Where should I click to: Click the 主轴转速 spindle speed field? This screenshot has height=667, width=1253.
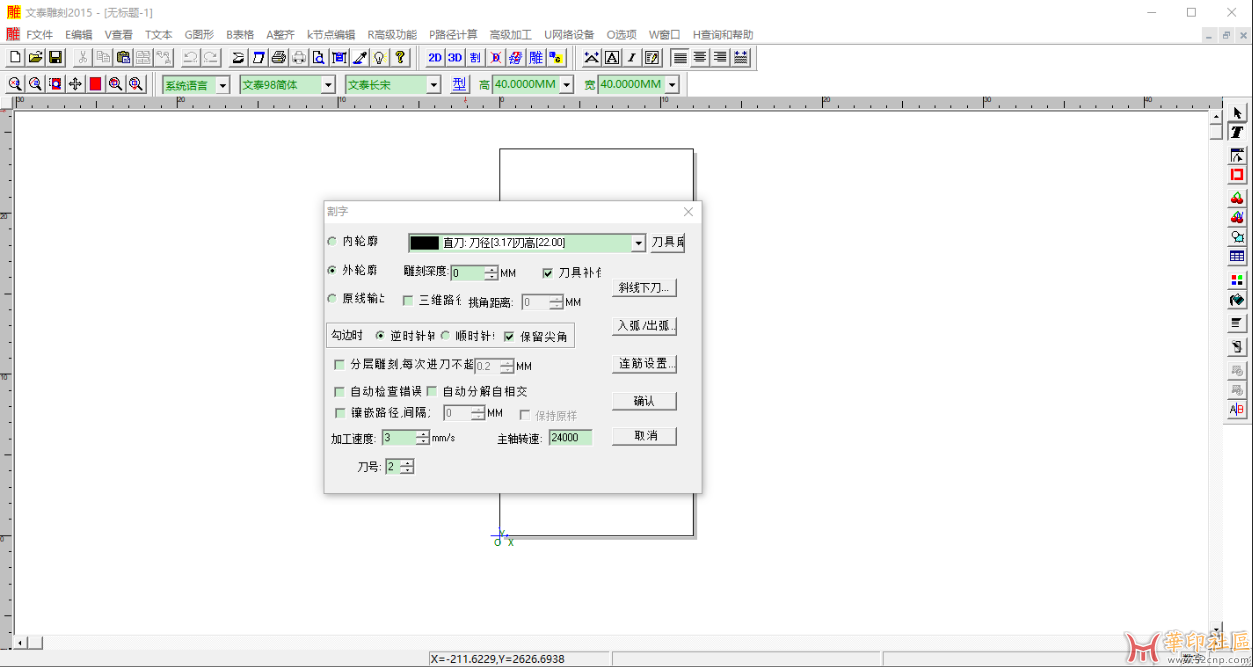tap(569, 437)
